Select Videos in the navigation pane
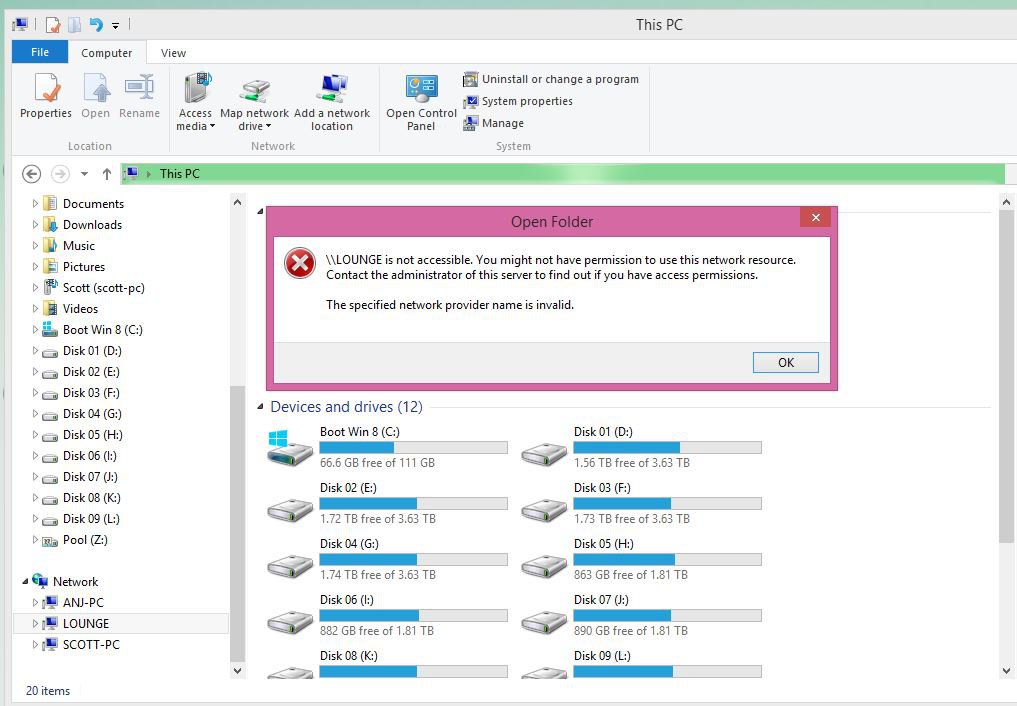Viewport: 1017px width, 706px height. (80, 309)
